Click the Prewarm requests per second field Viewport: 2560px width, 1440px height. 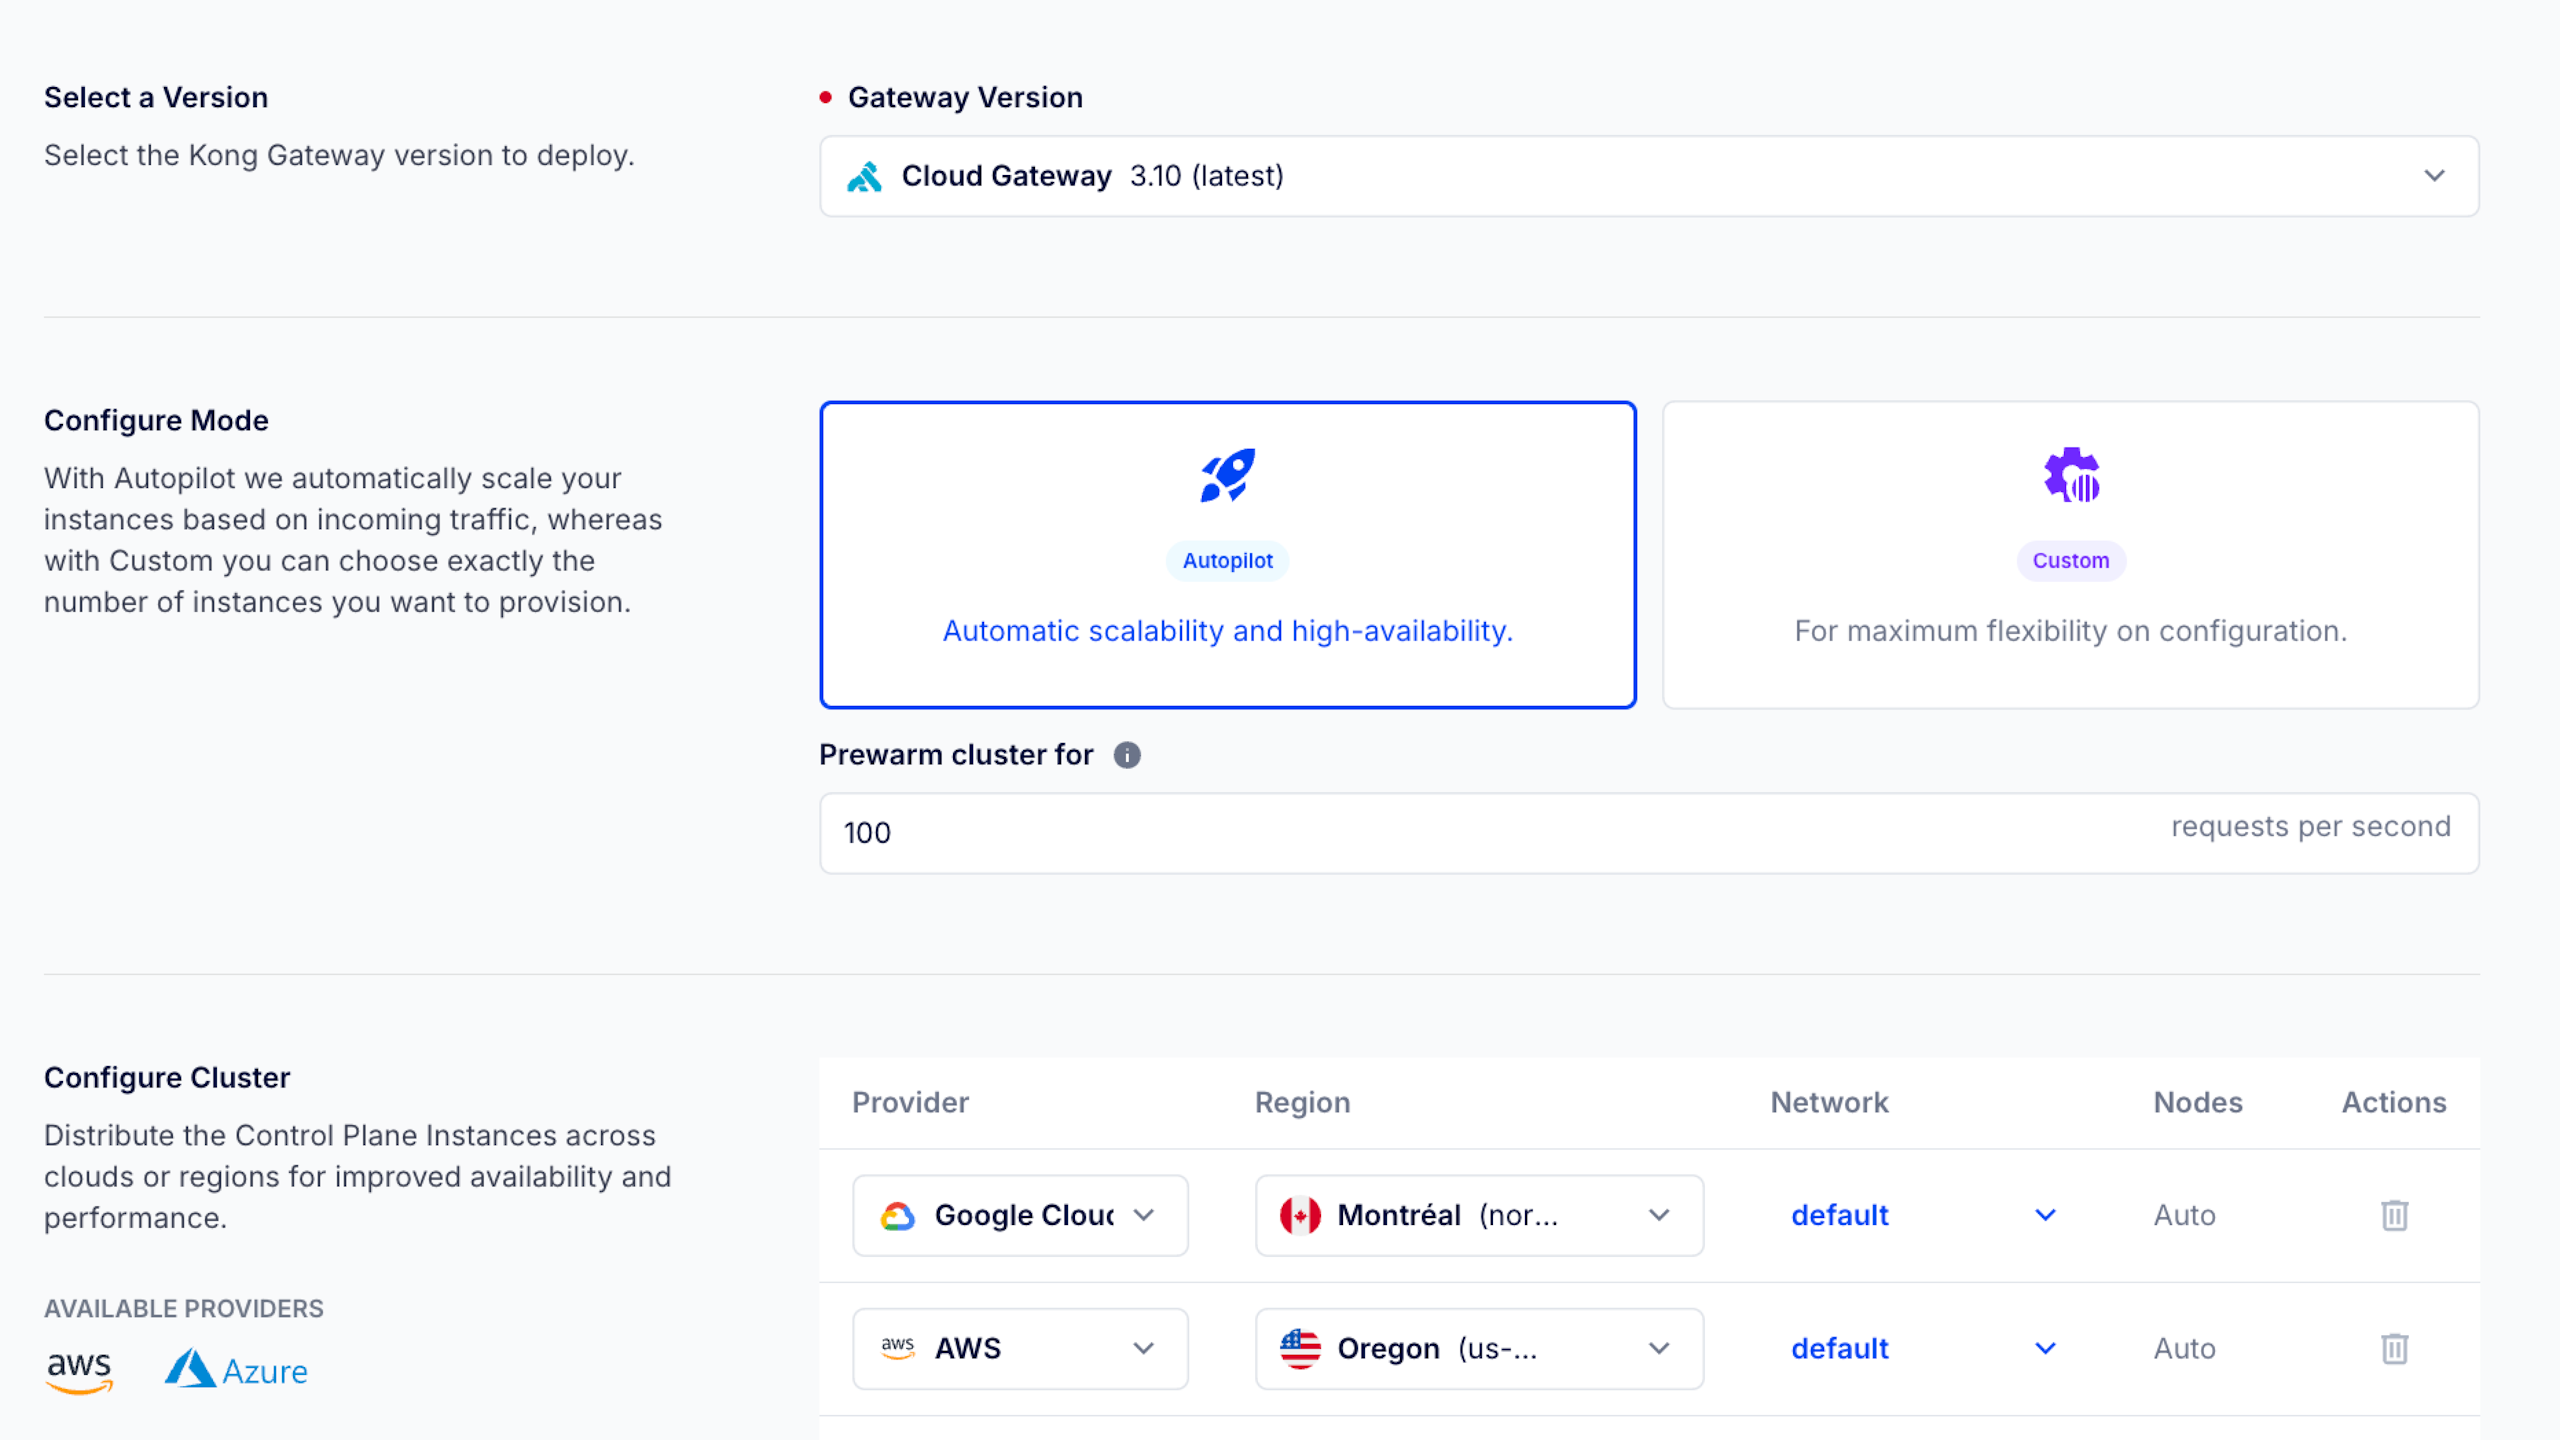pos(1400,833)
